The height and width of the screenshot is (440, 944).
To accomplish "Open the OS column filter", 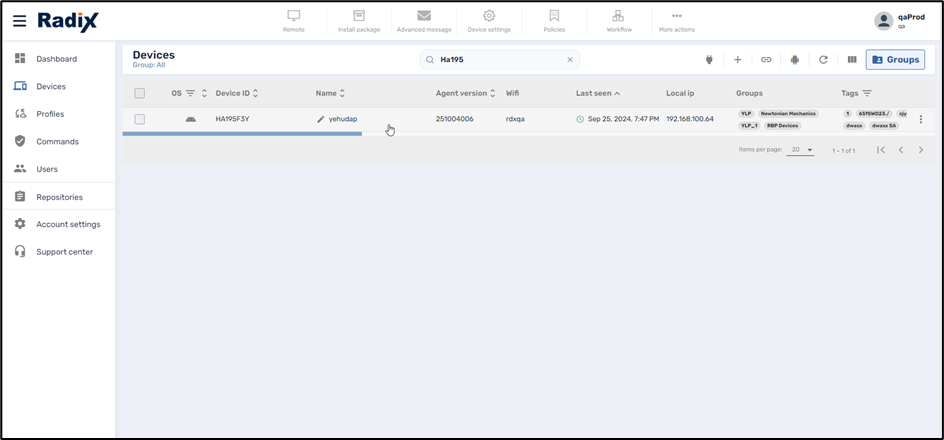I will [190, 93].
